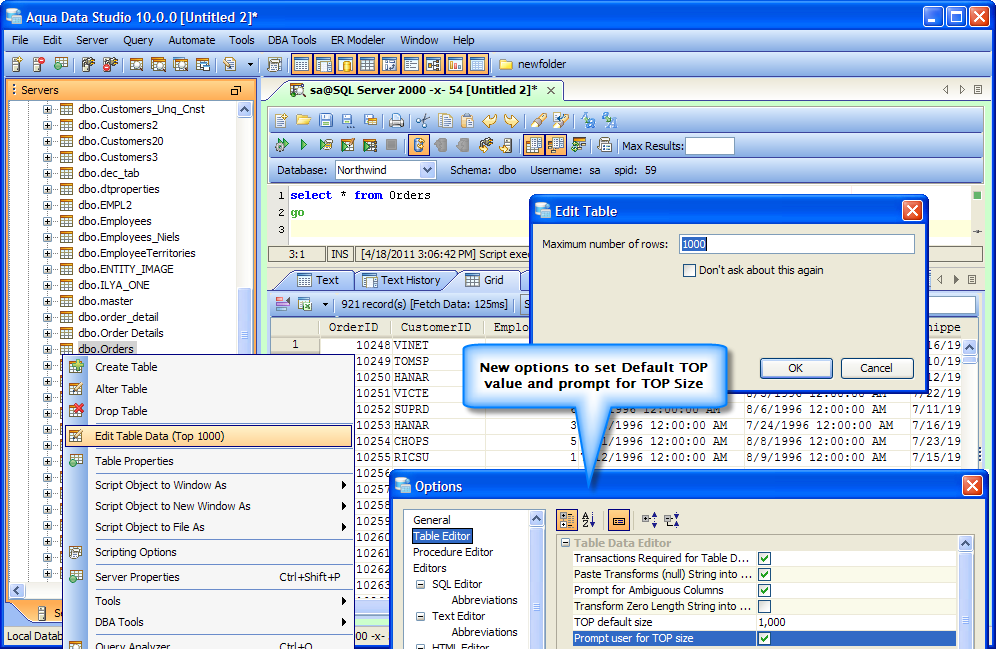Click the Options category list scroll-up arrow
This screenshot has width=996, height=649.
[x=536, y=519]
